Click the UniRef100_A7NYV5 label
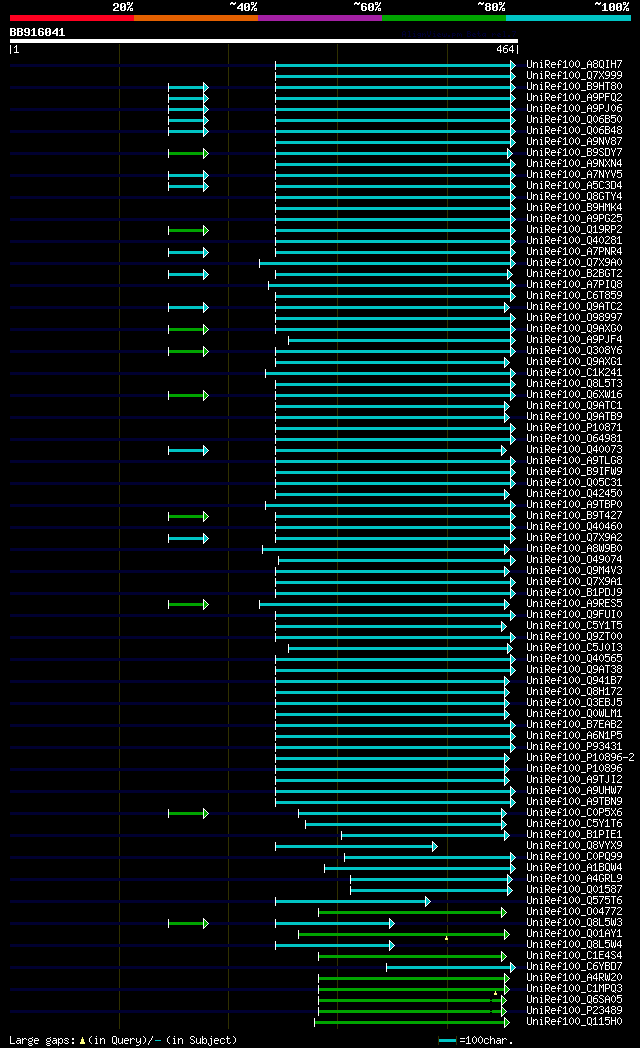This screenshot has width=640, height=1048. point(574,174)
